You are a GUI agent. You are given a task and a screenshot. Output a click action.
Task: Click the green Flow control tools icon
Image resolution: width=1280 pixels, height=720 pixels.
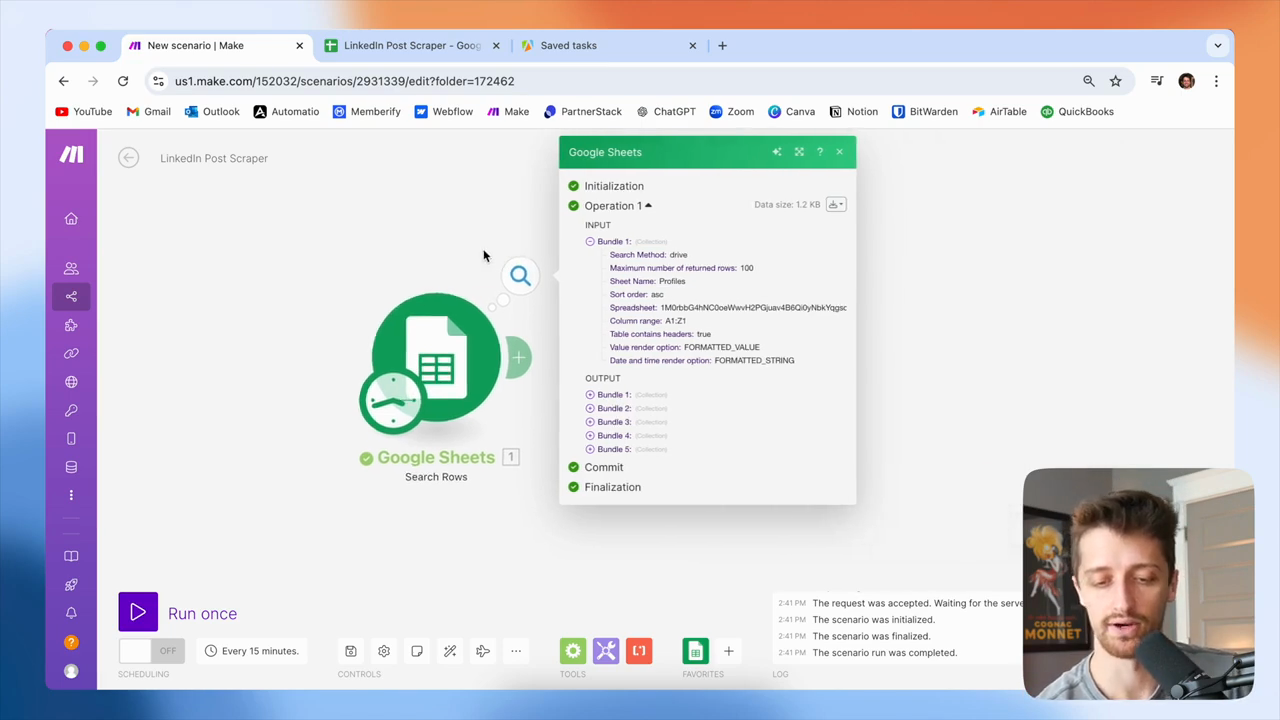point(573,651)
